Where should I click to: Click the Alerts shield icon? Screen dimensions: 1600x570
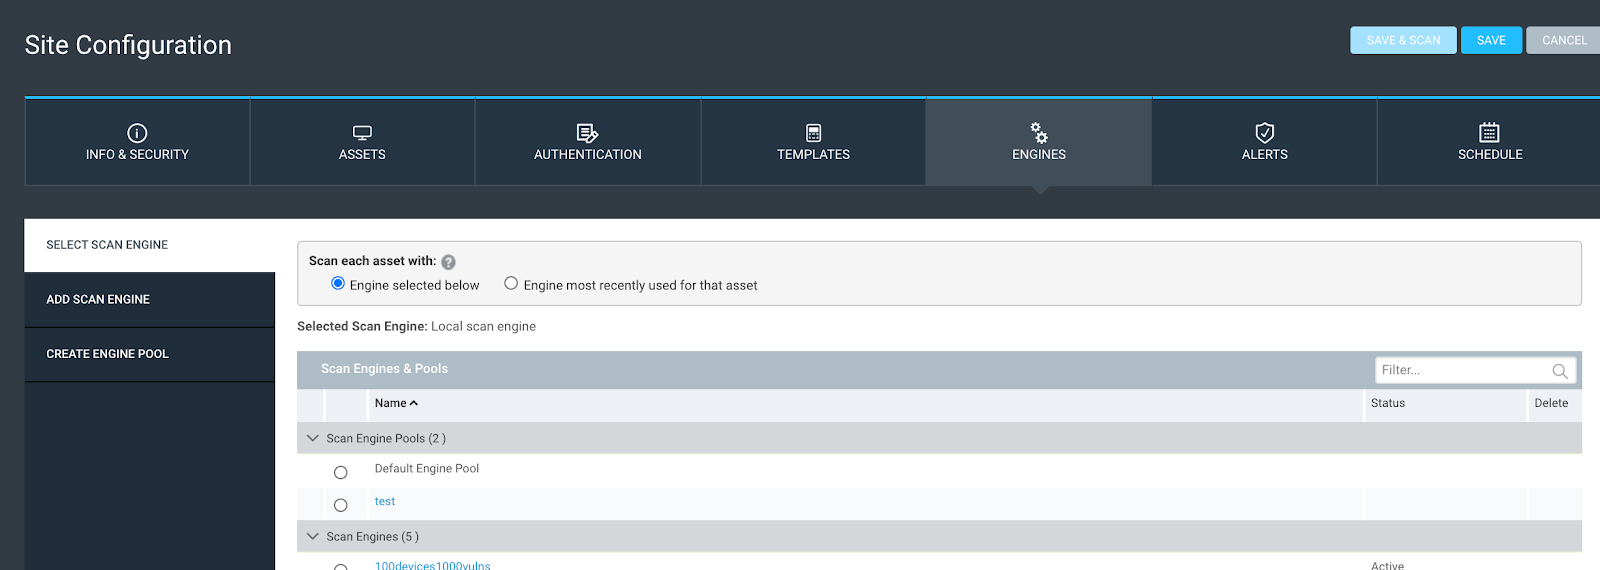point(1264,133)
